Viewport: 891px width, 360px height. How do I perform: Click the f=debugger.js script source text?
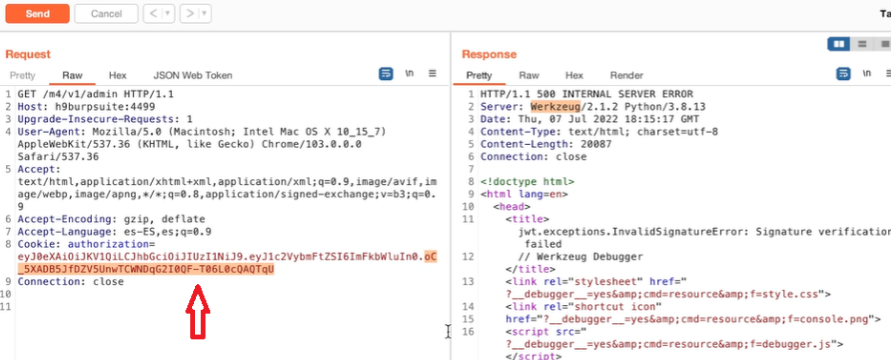[x=792, y=344]
